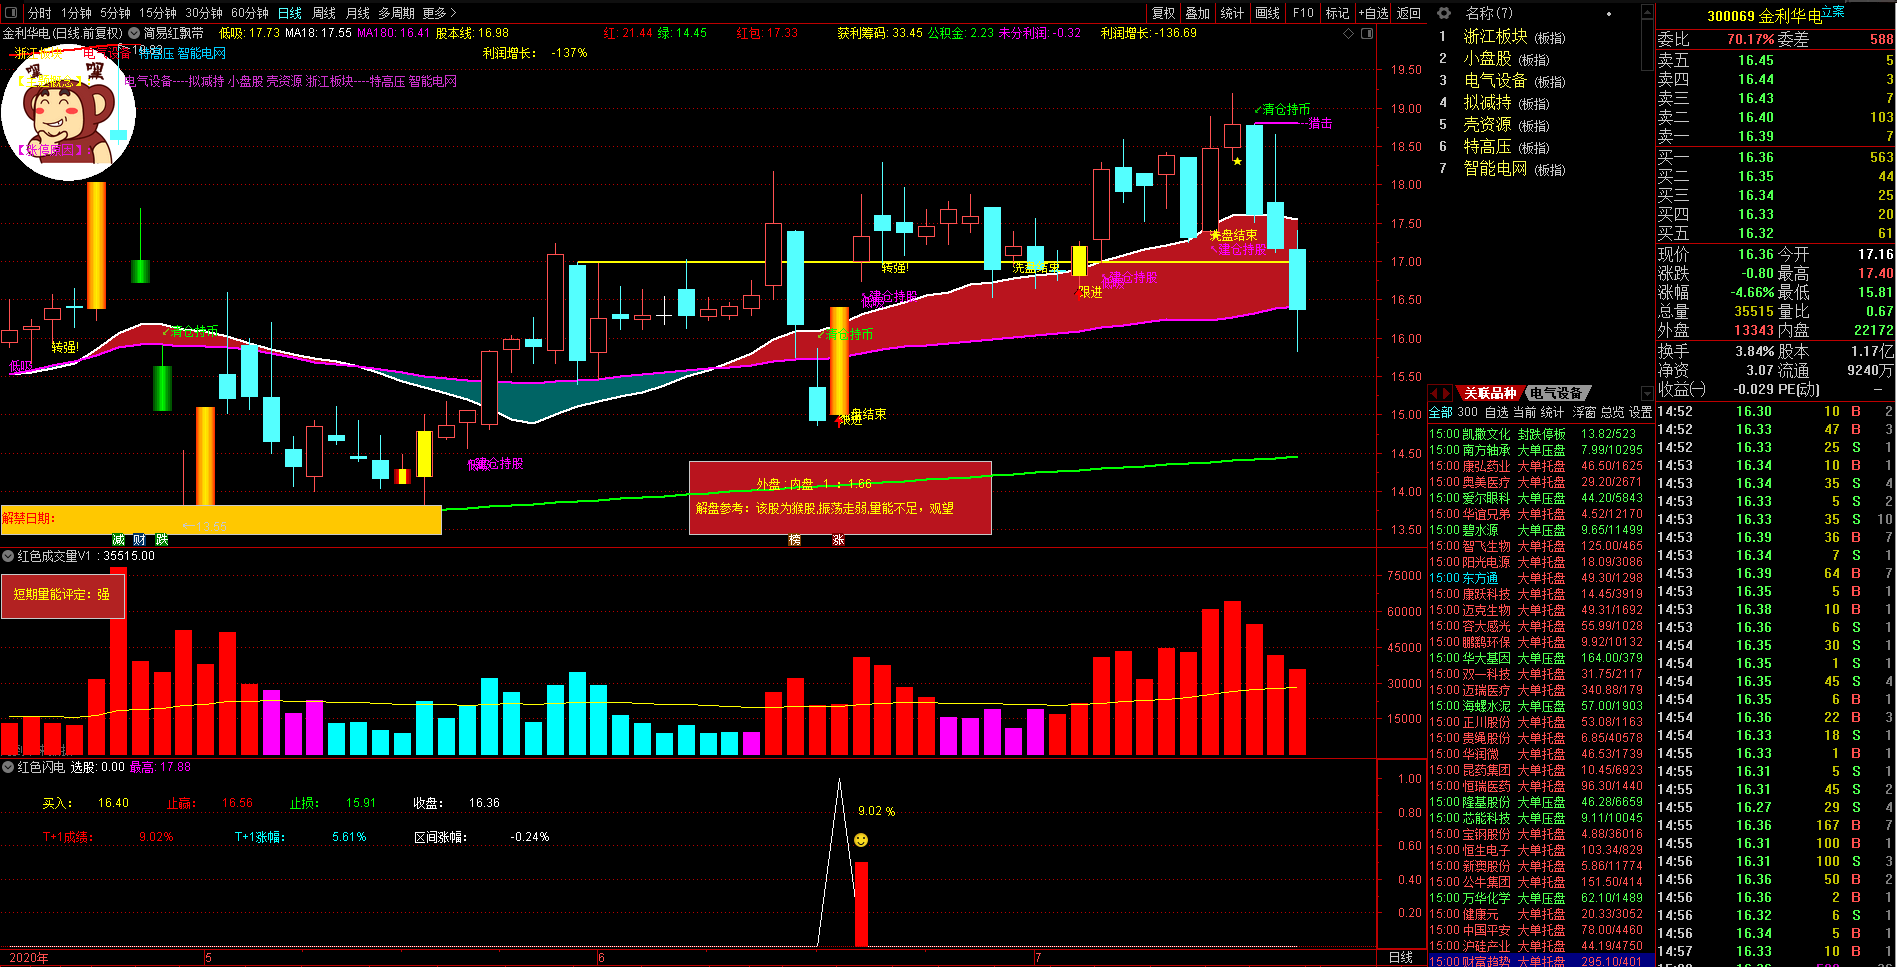Toggle 复权 price adjustment in the toolbar
This screenshot has height=967, width=1897.
pos(1163,13)
